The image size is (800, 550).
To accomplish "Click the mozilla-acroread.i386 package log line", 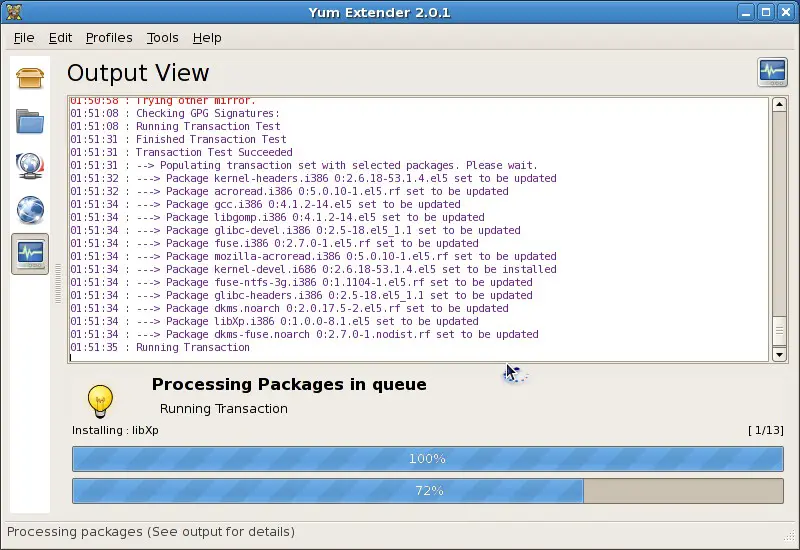I will point(313,256).
